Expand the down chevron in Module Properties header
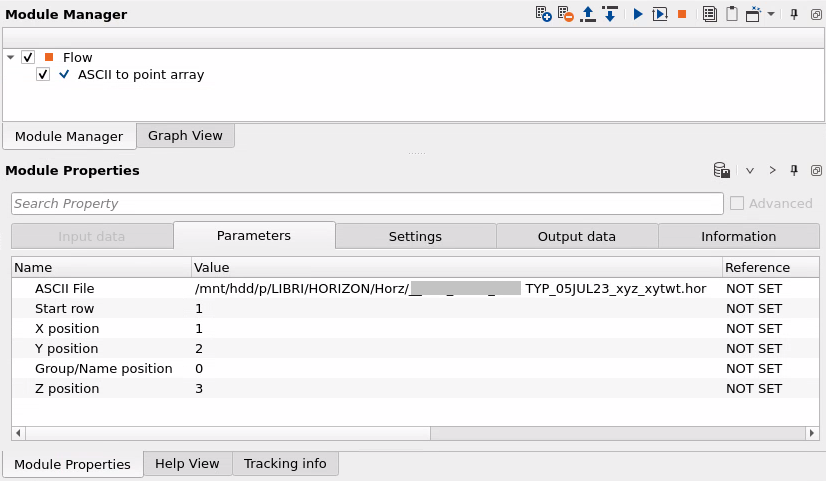 [749, 171]
